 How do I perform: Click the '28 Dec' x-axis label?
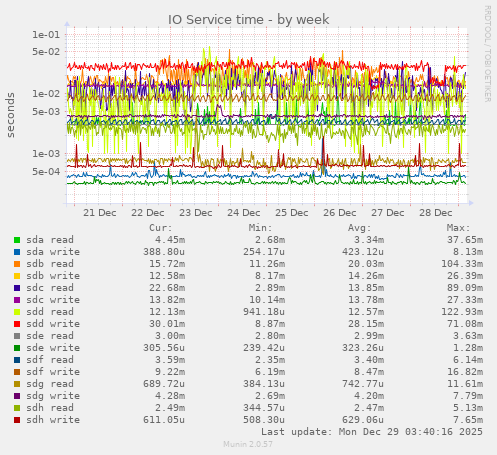pos(436,213)
